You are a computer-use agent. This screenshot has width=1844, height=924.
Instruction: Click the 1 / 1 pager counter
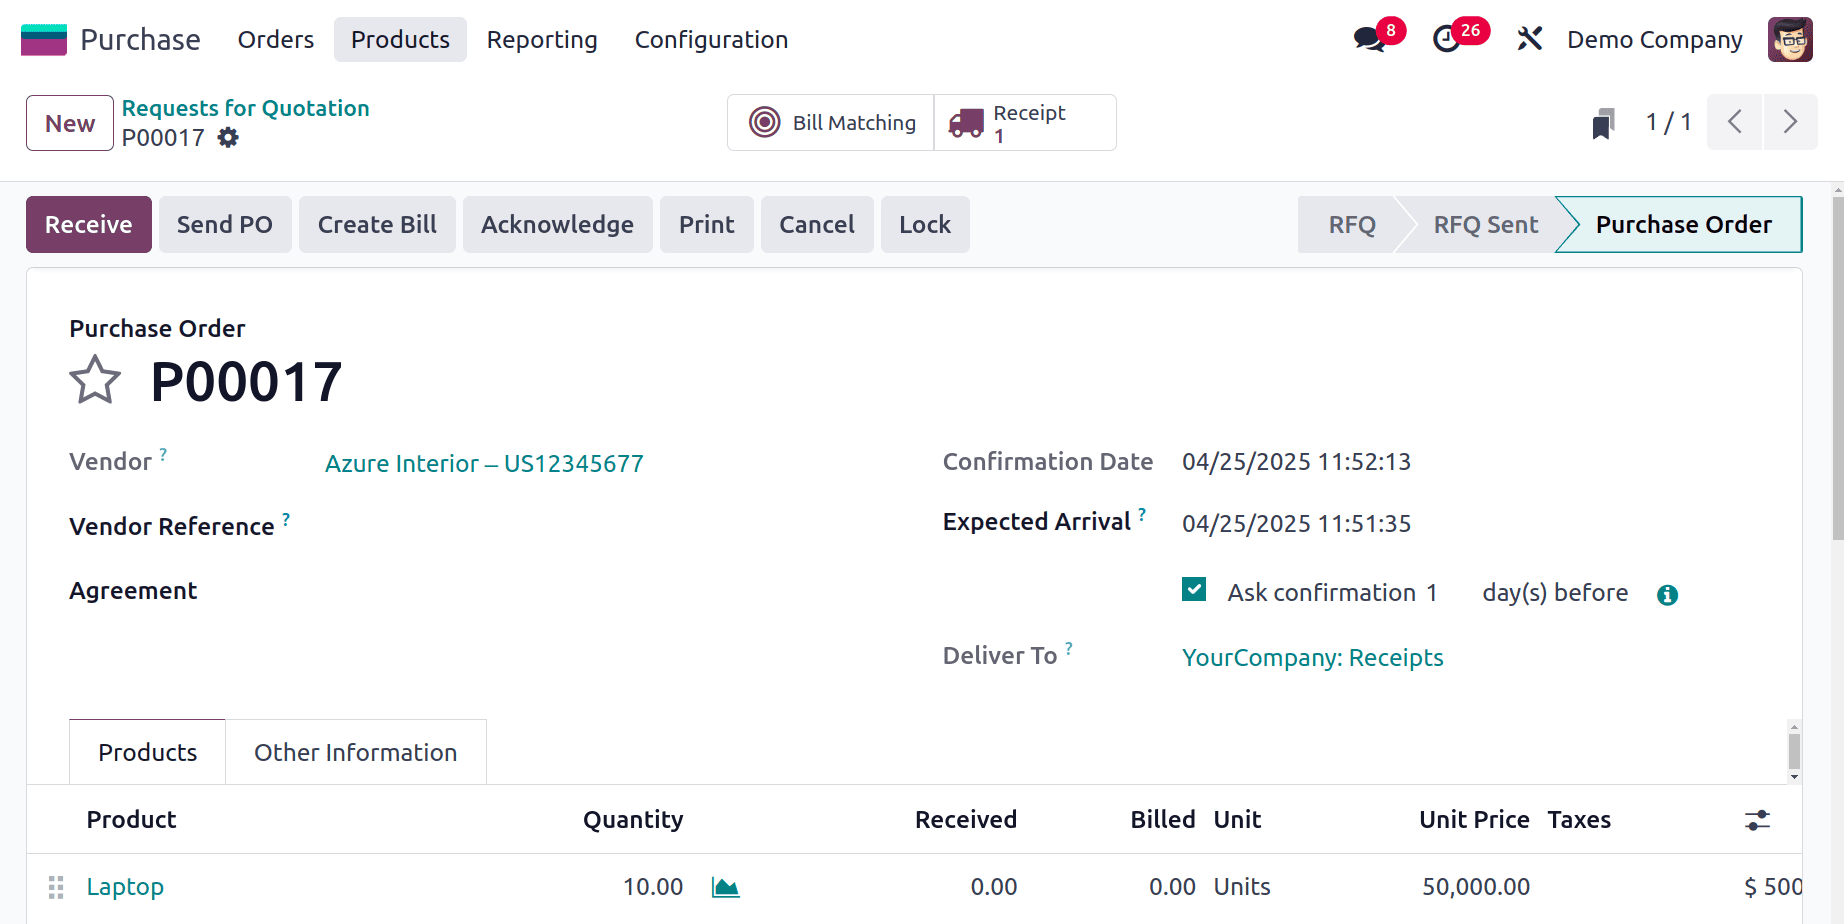pyautogui.click(x=1668, y=122)
